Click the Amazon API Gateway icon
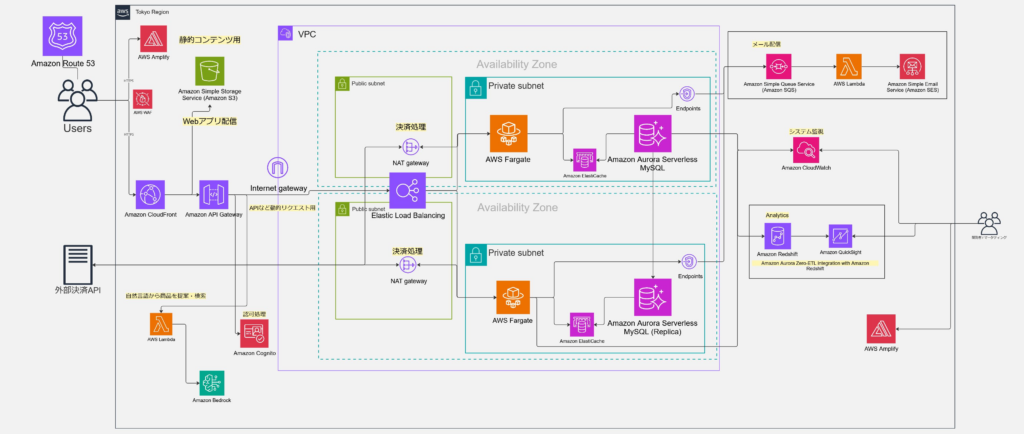This screenshot has width=1024, height=434. pos(214,195)
